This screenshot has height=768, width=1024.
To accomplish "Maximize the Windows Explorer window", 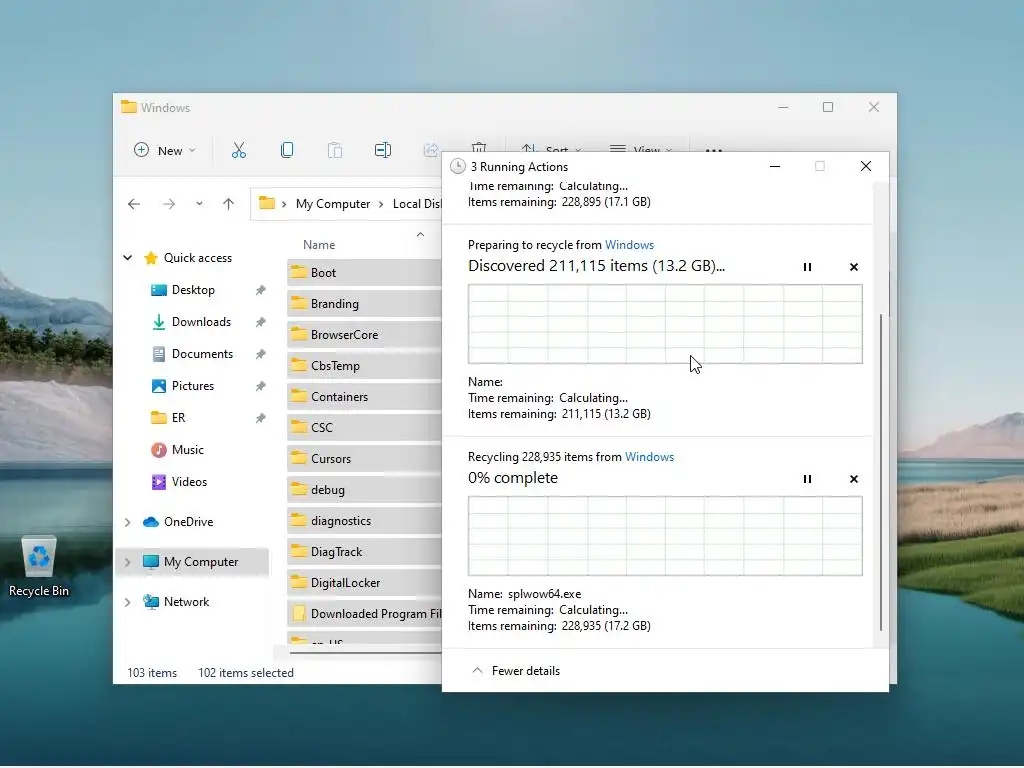I will 828,107.
